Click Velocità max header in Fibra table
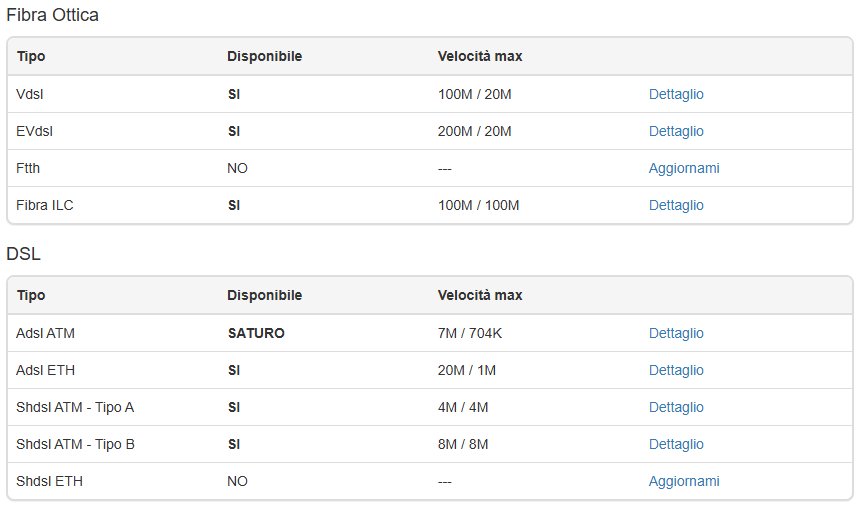The image size is (863, 513). coord(479,56)
